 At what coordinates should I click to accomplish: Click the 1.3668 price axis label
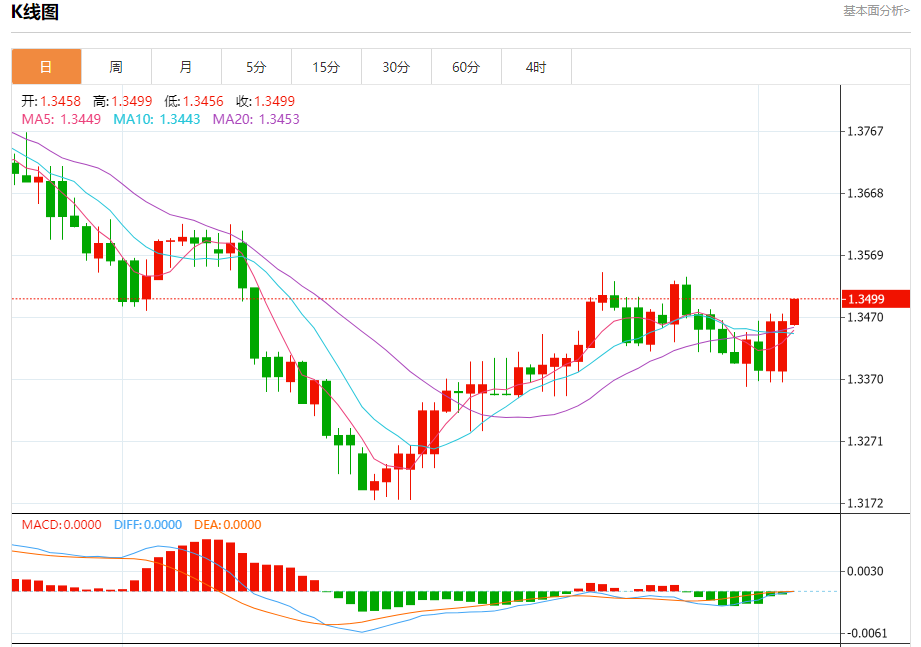click(x=865, y=193)
